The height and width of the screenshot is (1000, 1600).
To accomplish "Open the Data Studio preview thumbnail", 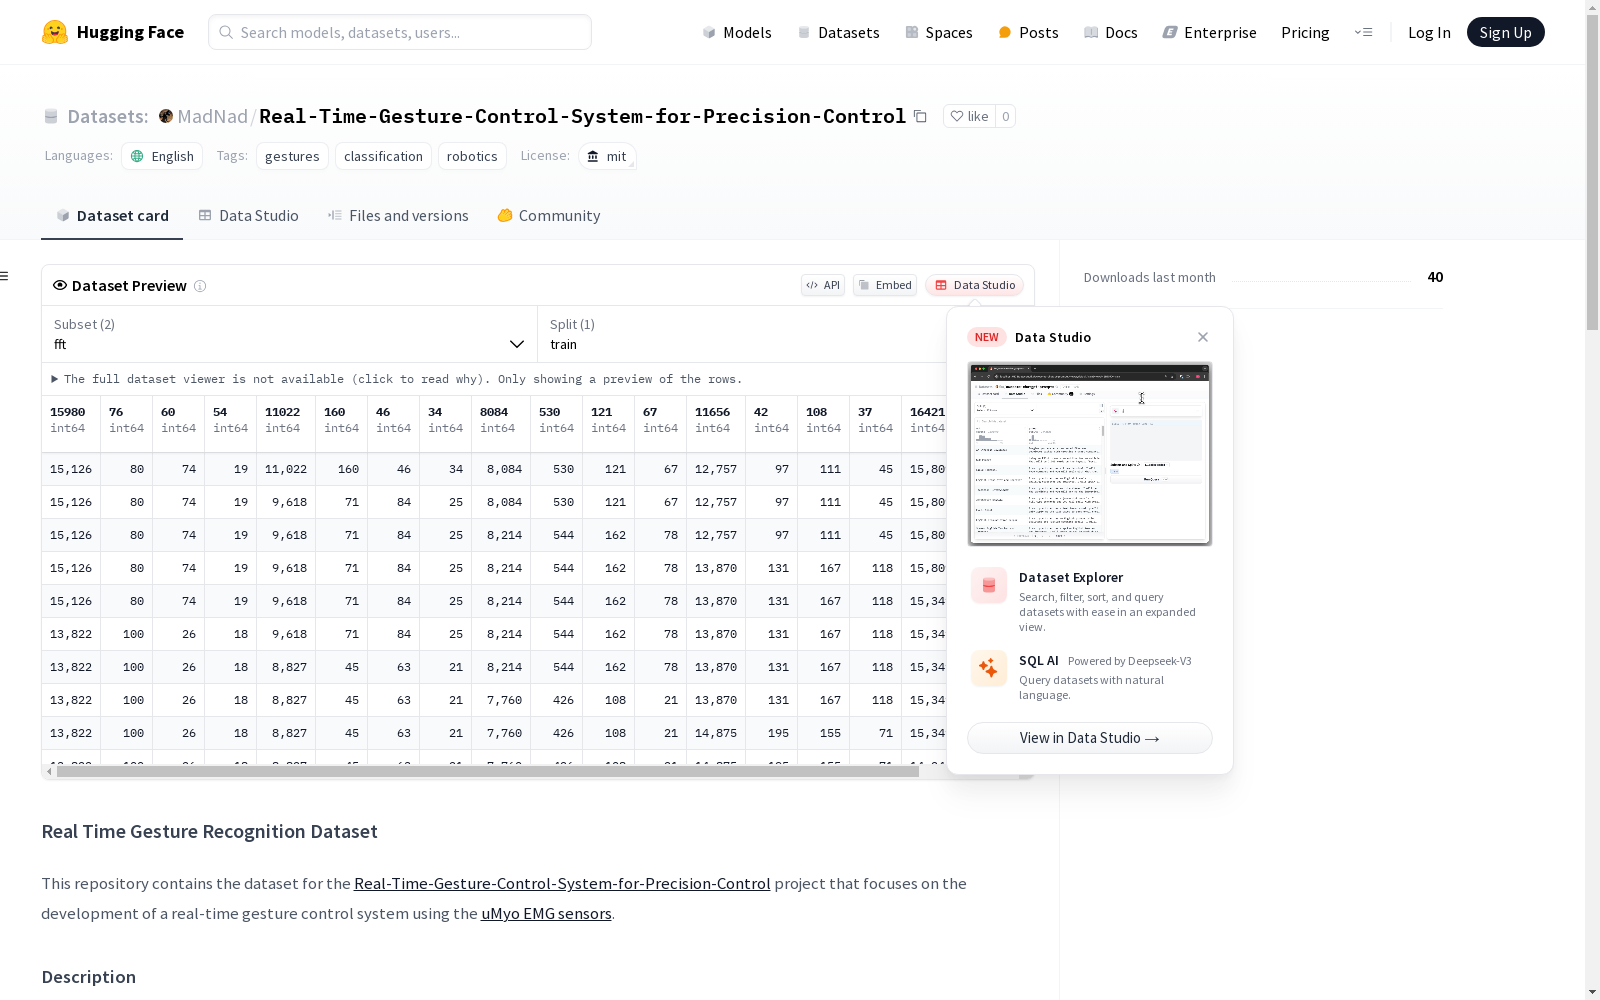I will coord(1090,454).
